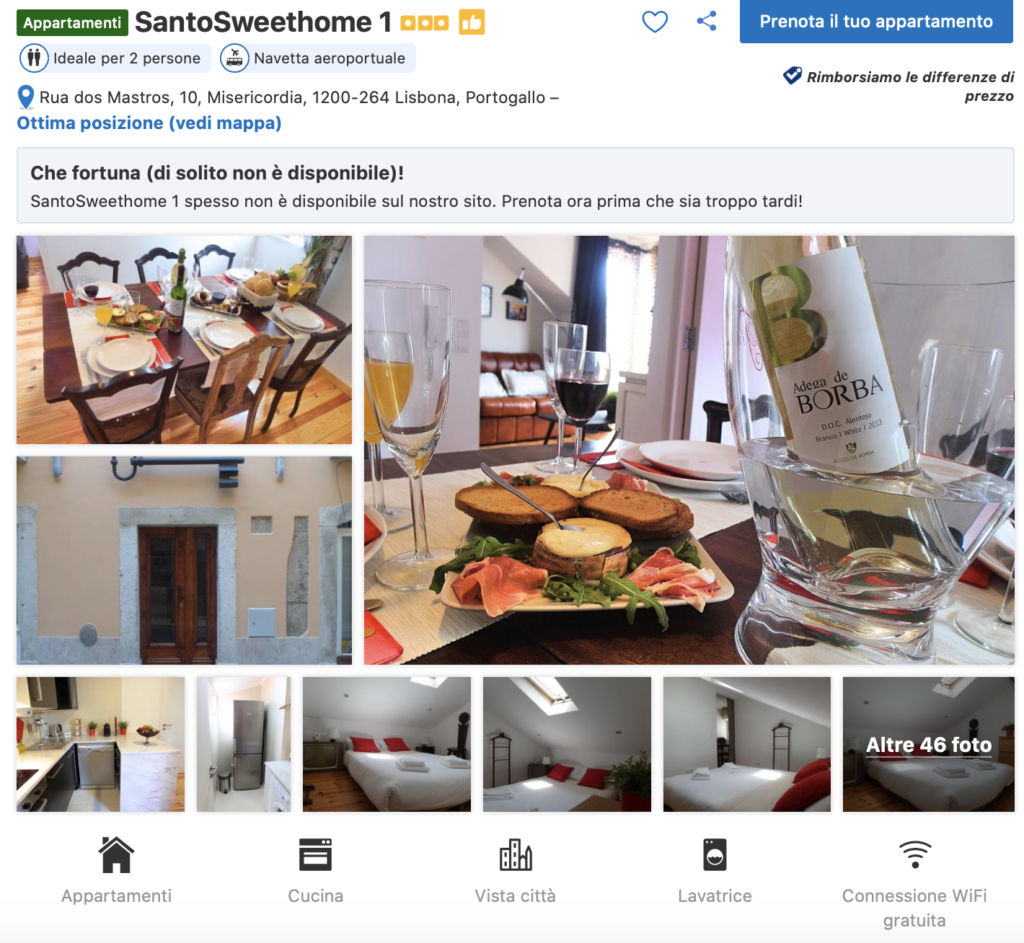Open the dining table photo
Viewport: 1024px width, 943px height.
click(x=184, y=340)
